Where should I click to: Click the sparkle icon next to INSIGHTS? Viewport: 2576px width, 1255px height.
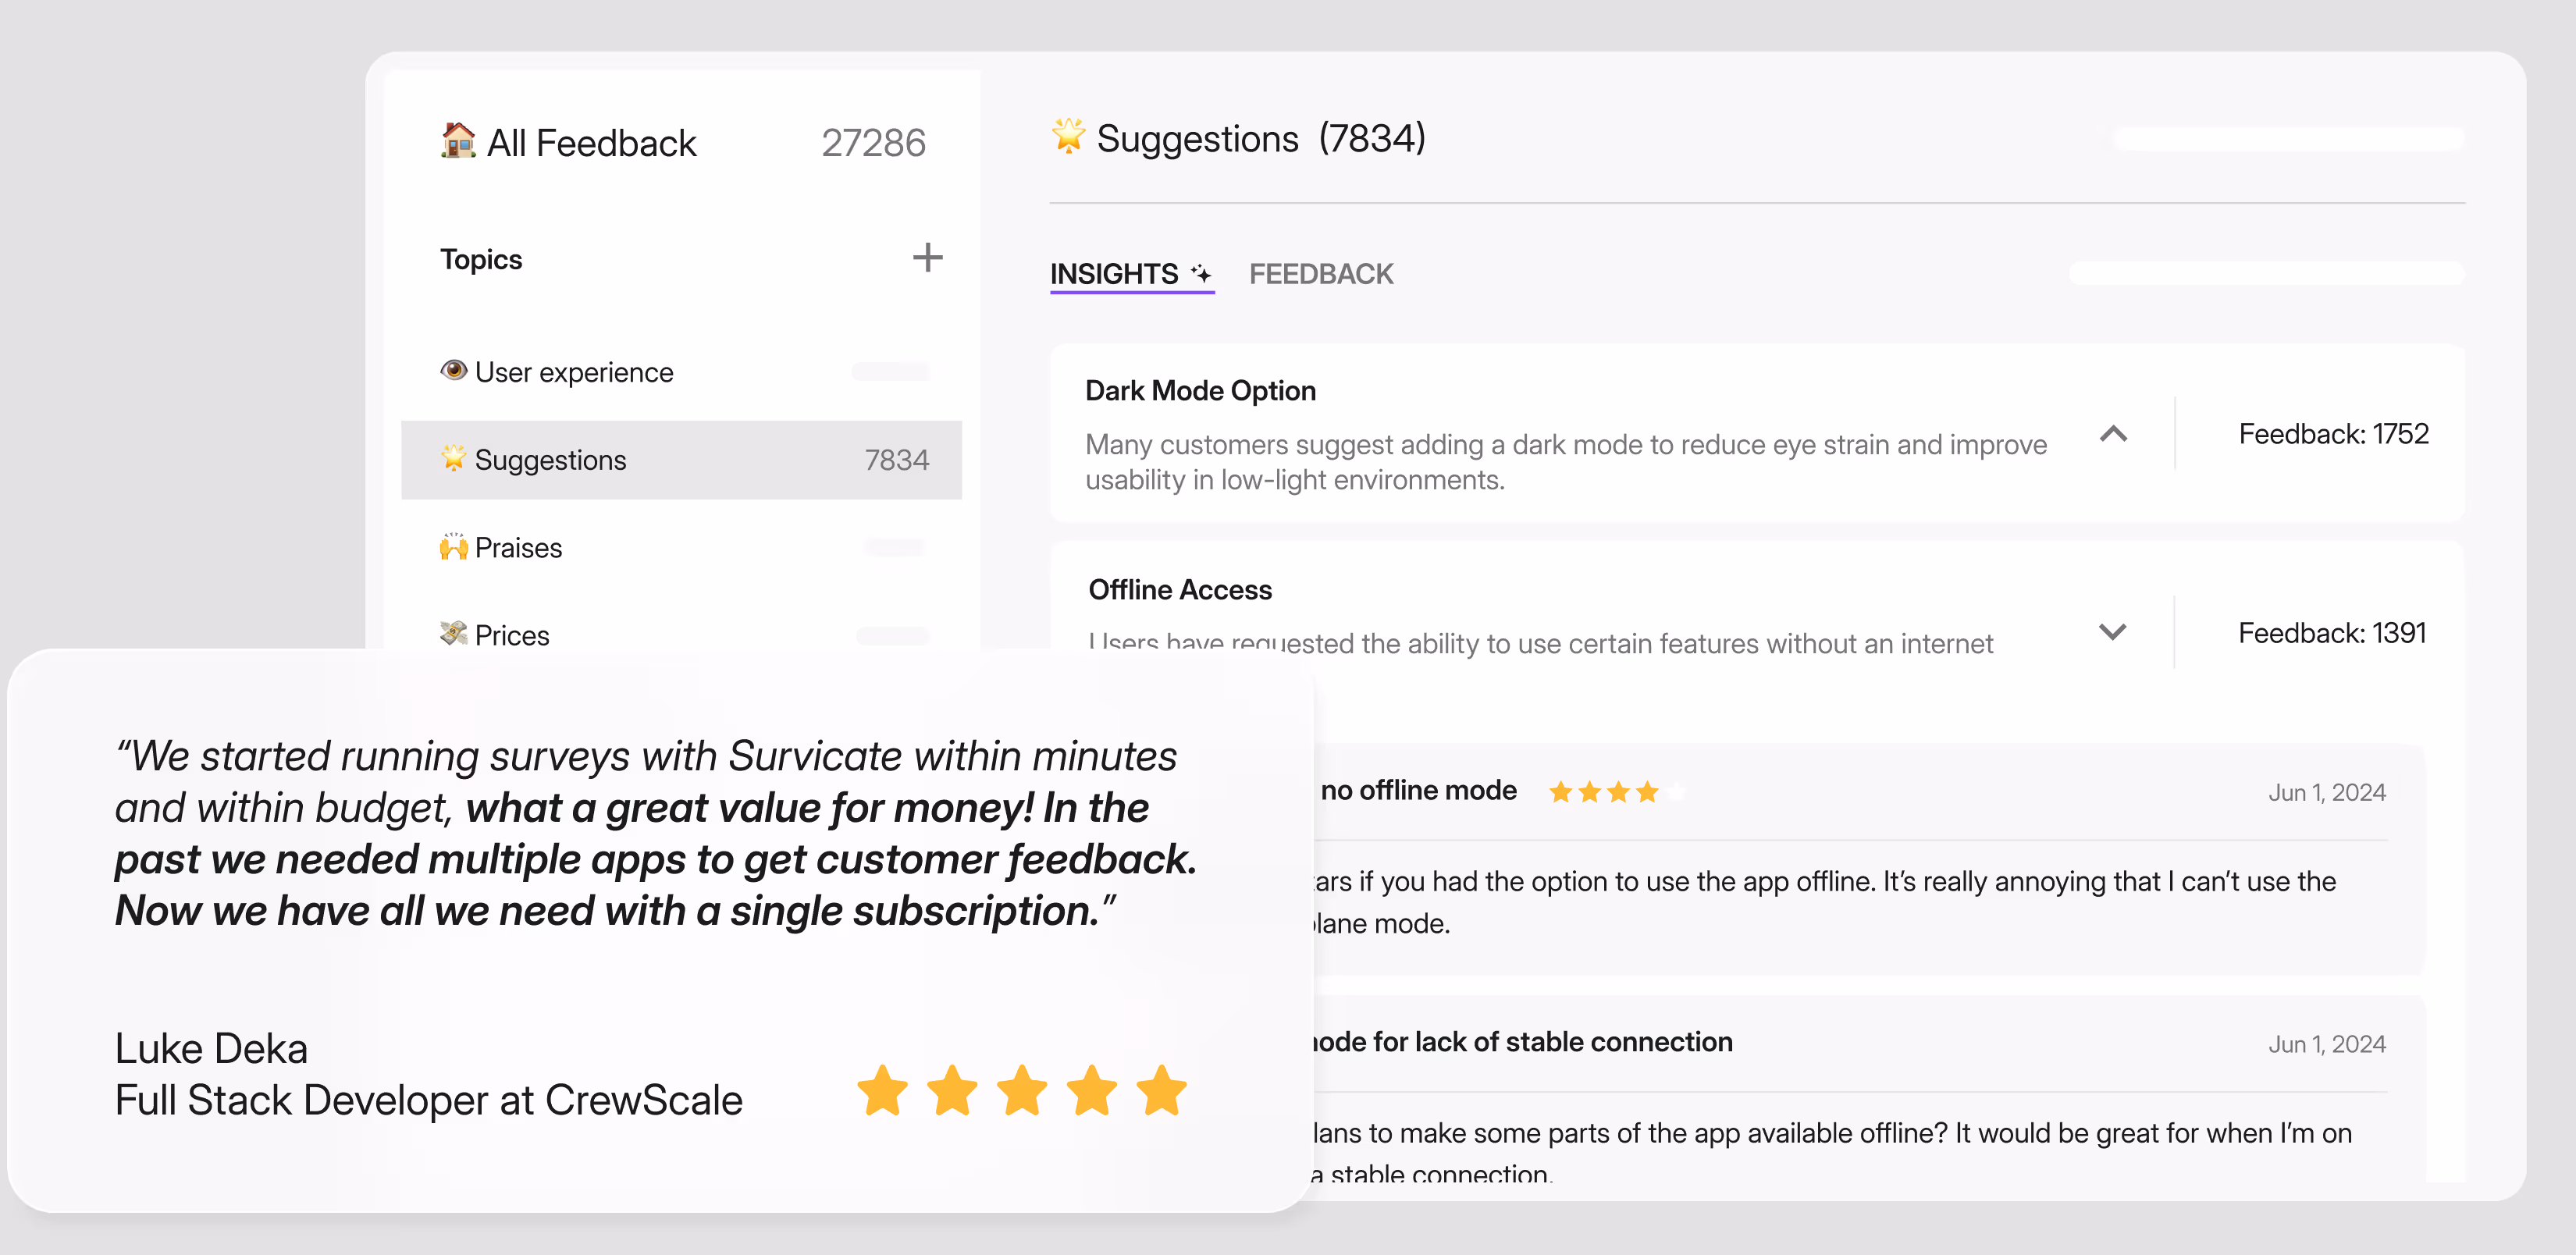tap(1201, 273)
